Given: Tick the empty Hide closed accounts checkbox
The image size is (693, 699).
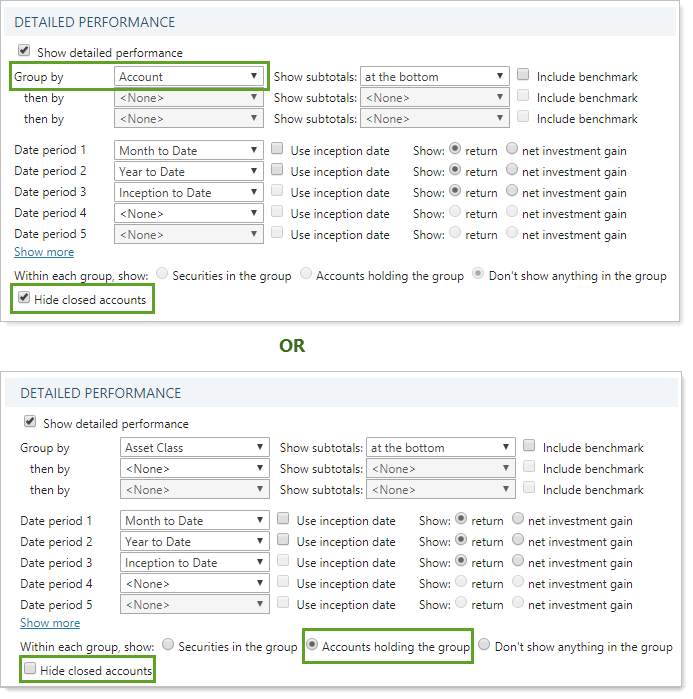Looking at the screenshot, I should pyautogui.click(x=29, y=669).
